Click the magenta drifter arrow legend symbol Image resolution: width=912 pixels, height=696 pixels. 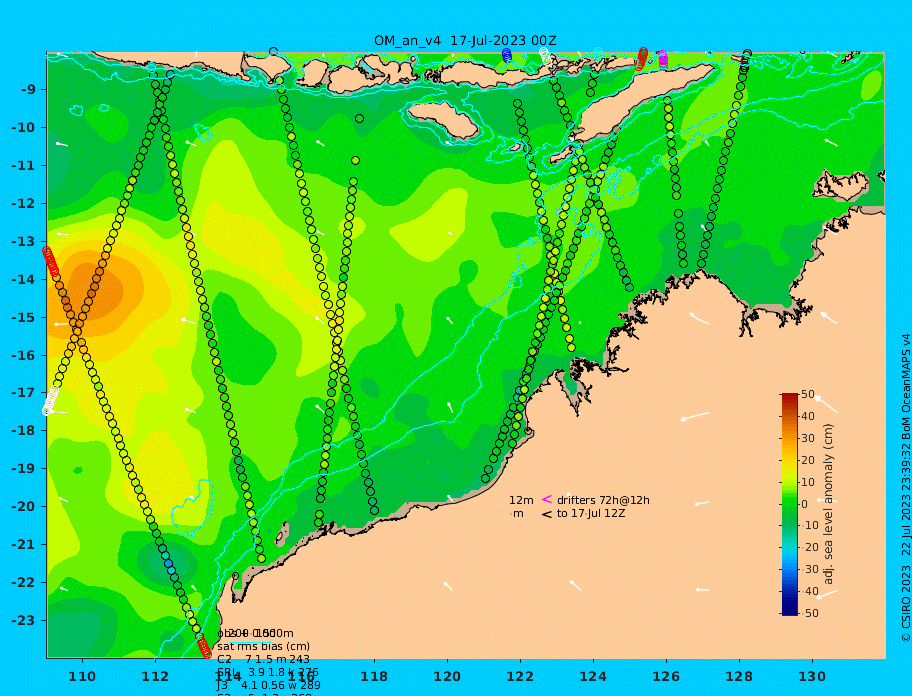(x=547, y=499)
